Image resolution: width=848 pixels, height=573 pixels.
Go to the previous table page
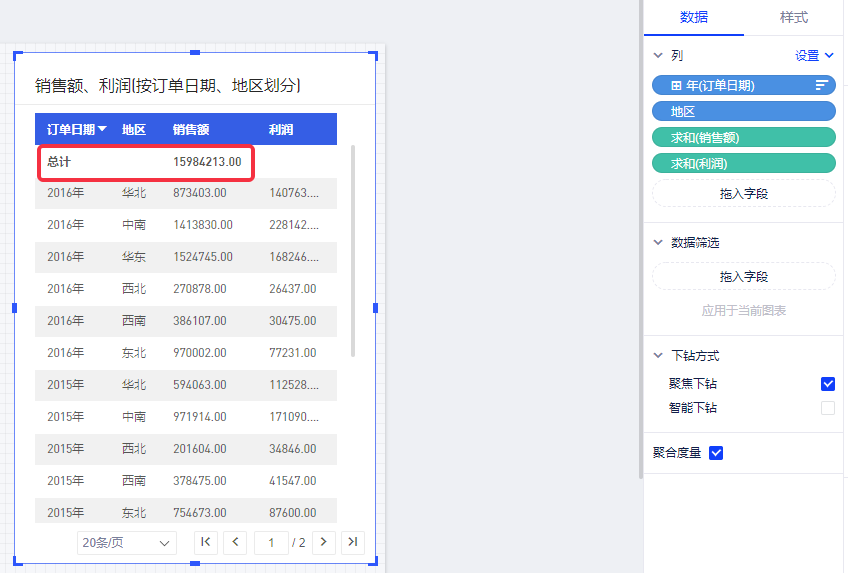tap(235, 542)
